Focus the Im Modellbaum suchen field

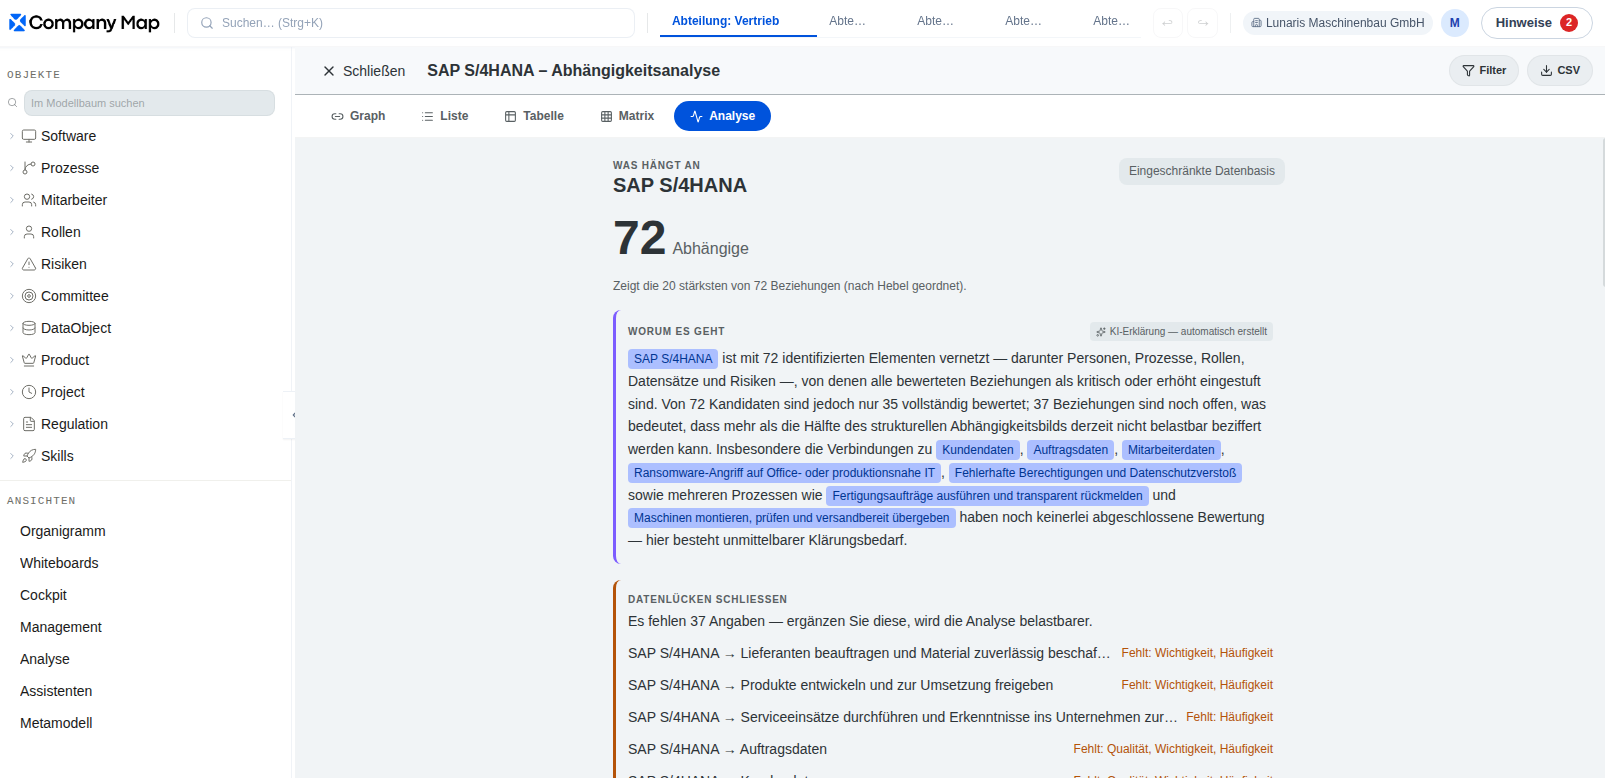[x=149, y=103]
